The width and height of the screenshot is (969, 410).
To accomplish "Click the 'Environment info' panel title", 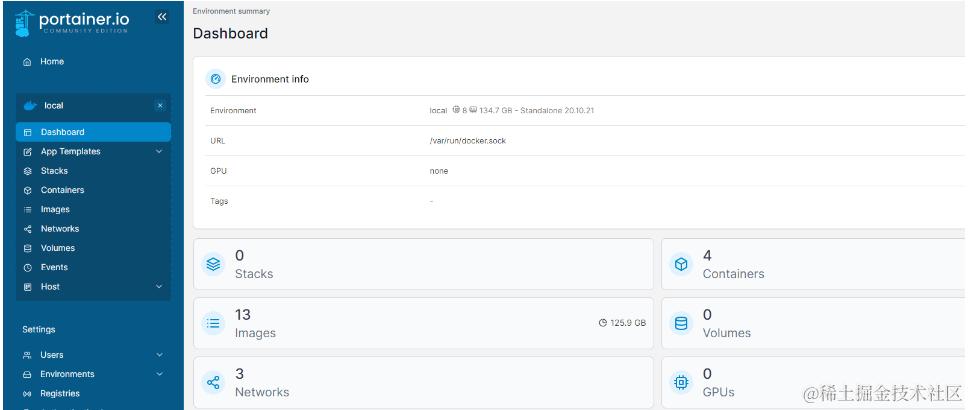I will point(270,79).
